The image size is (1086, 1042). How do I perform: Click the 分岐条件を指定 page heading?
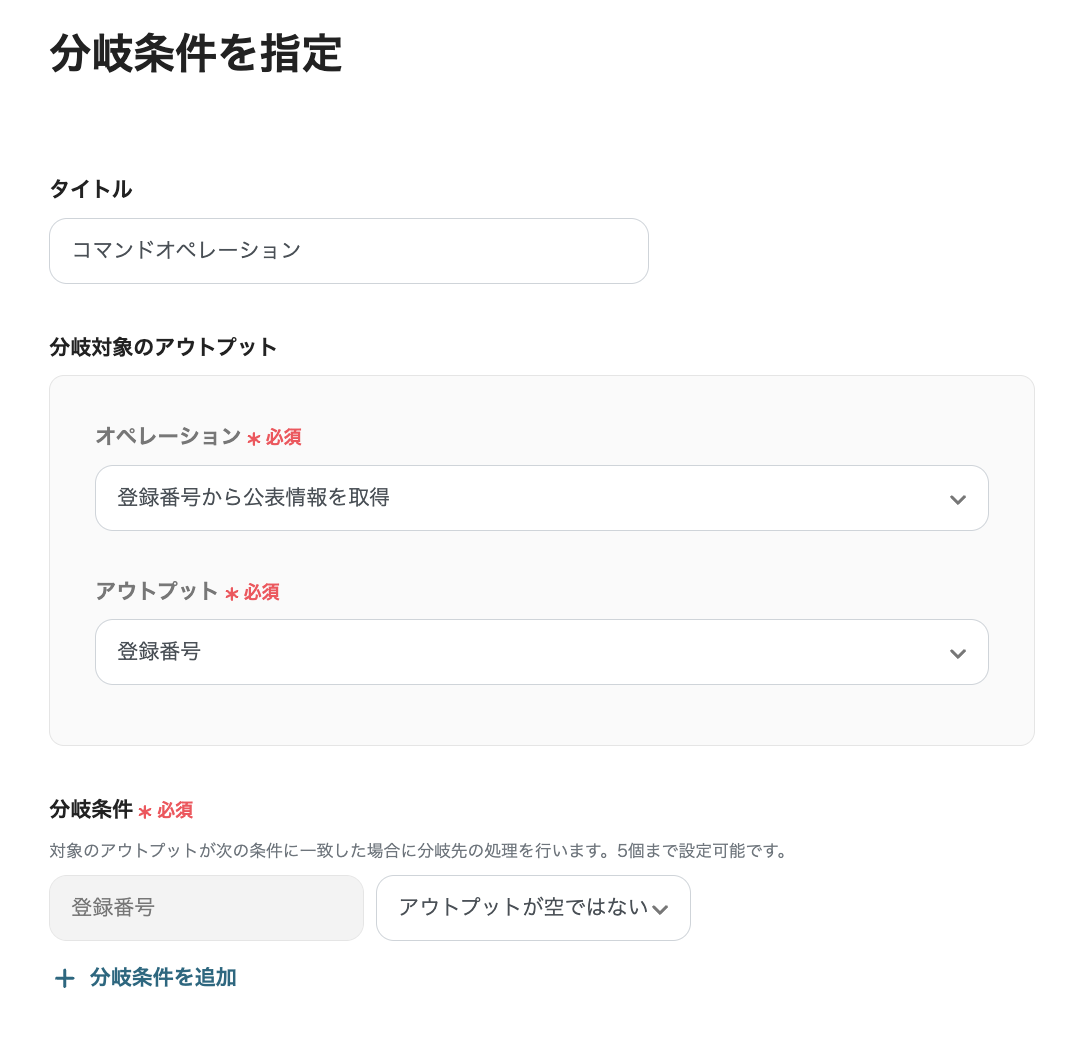(196, 56)
